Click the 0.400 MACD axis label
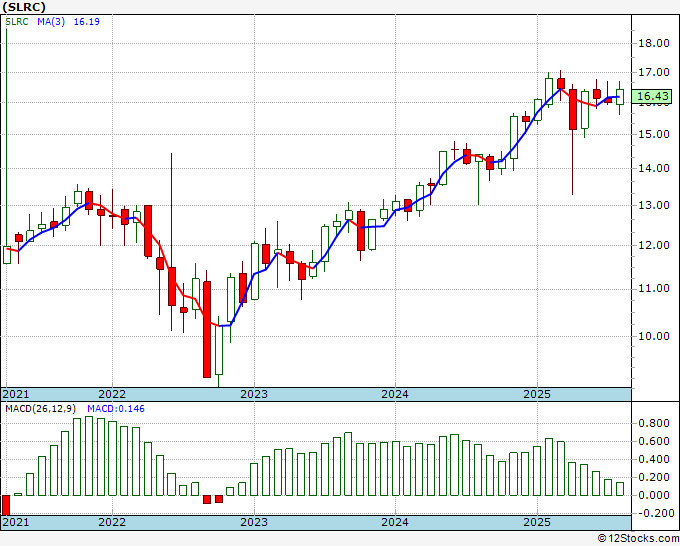680x546 pixels. point(654,459)
